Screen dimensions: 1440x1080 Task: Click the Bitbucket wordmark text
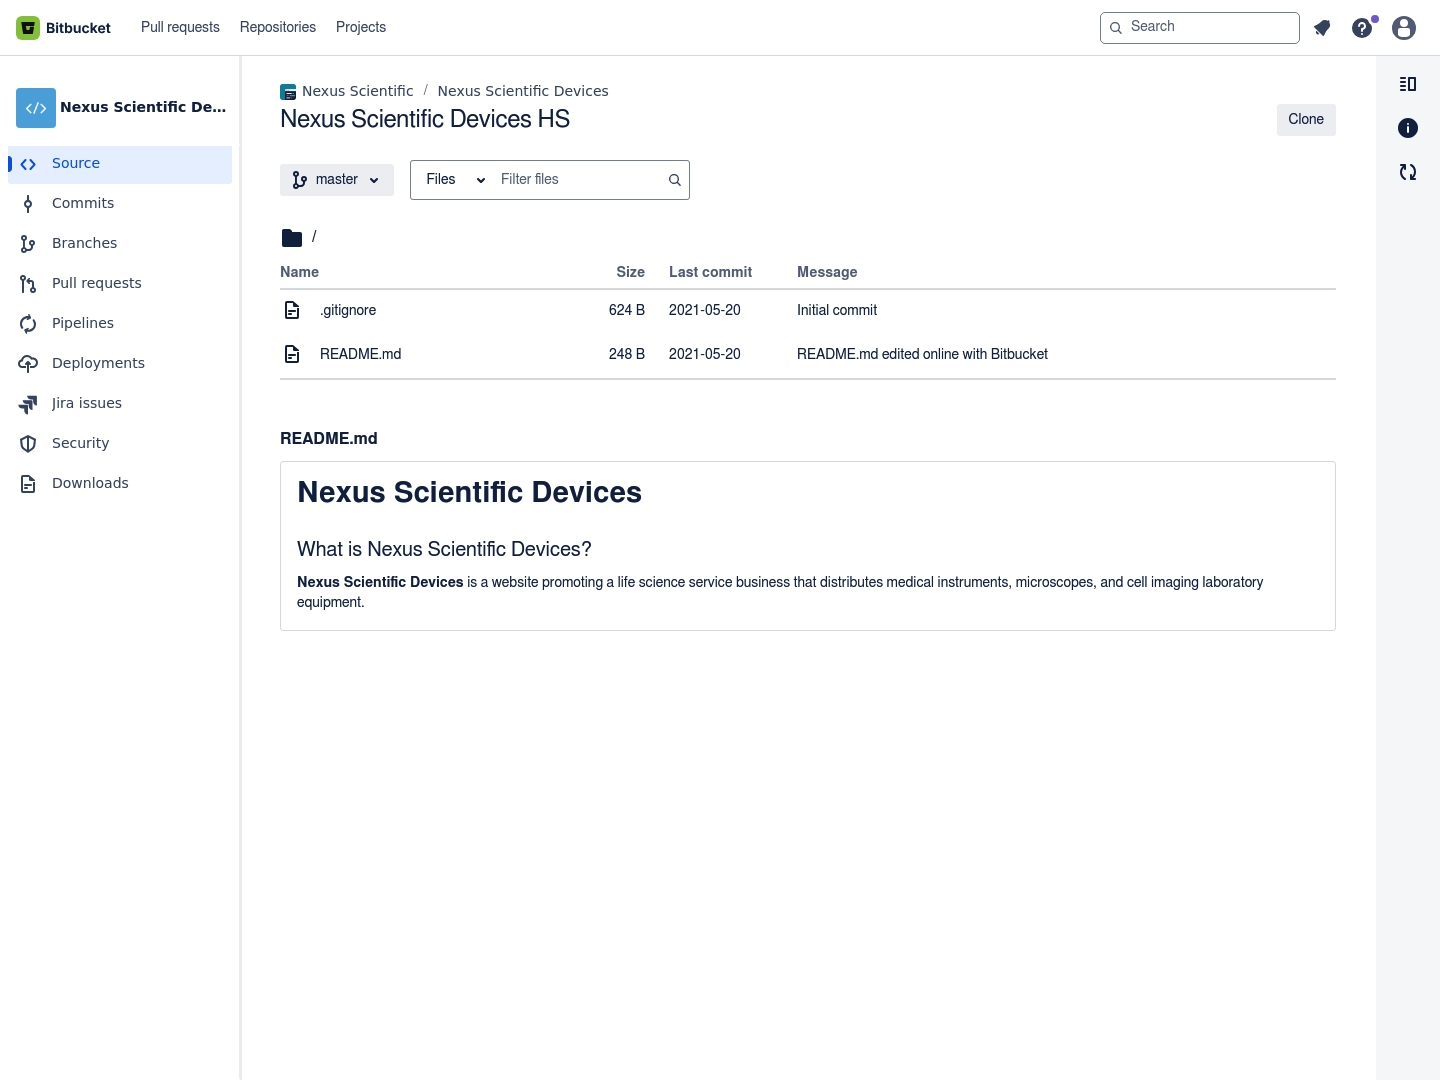pos(78,28)
